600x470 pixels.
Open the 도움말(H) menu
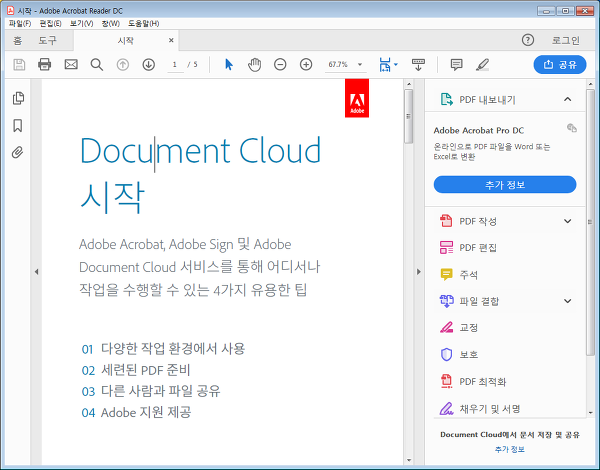click(143, 23)
